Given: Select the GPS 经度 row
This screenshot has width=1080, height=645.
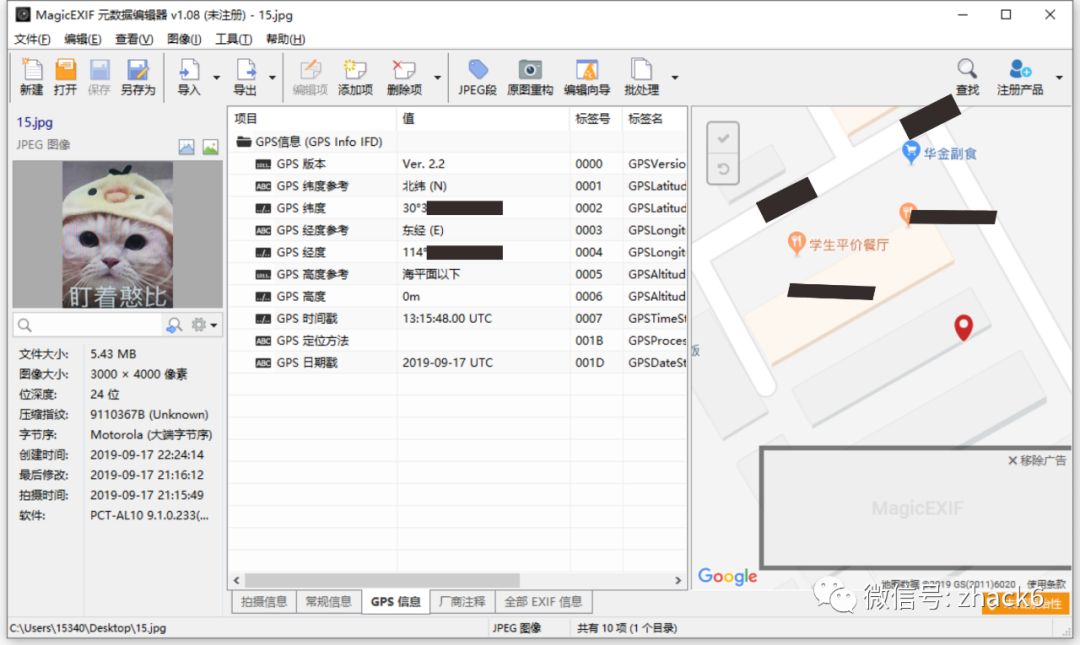Looking at the screenshot, I should point(458,252).
